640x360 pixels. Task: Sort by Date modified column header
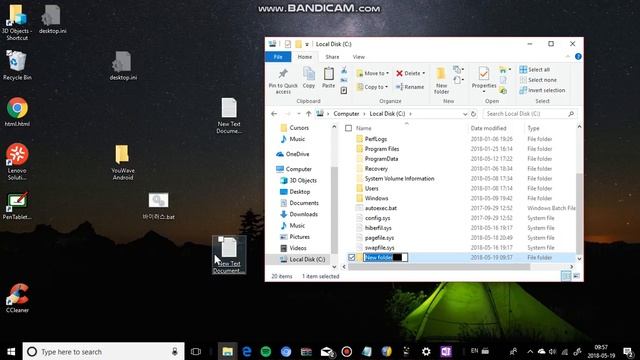(x=488, y=128)
